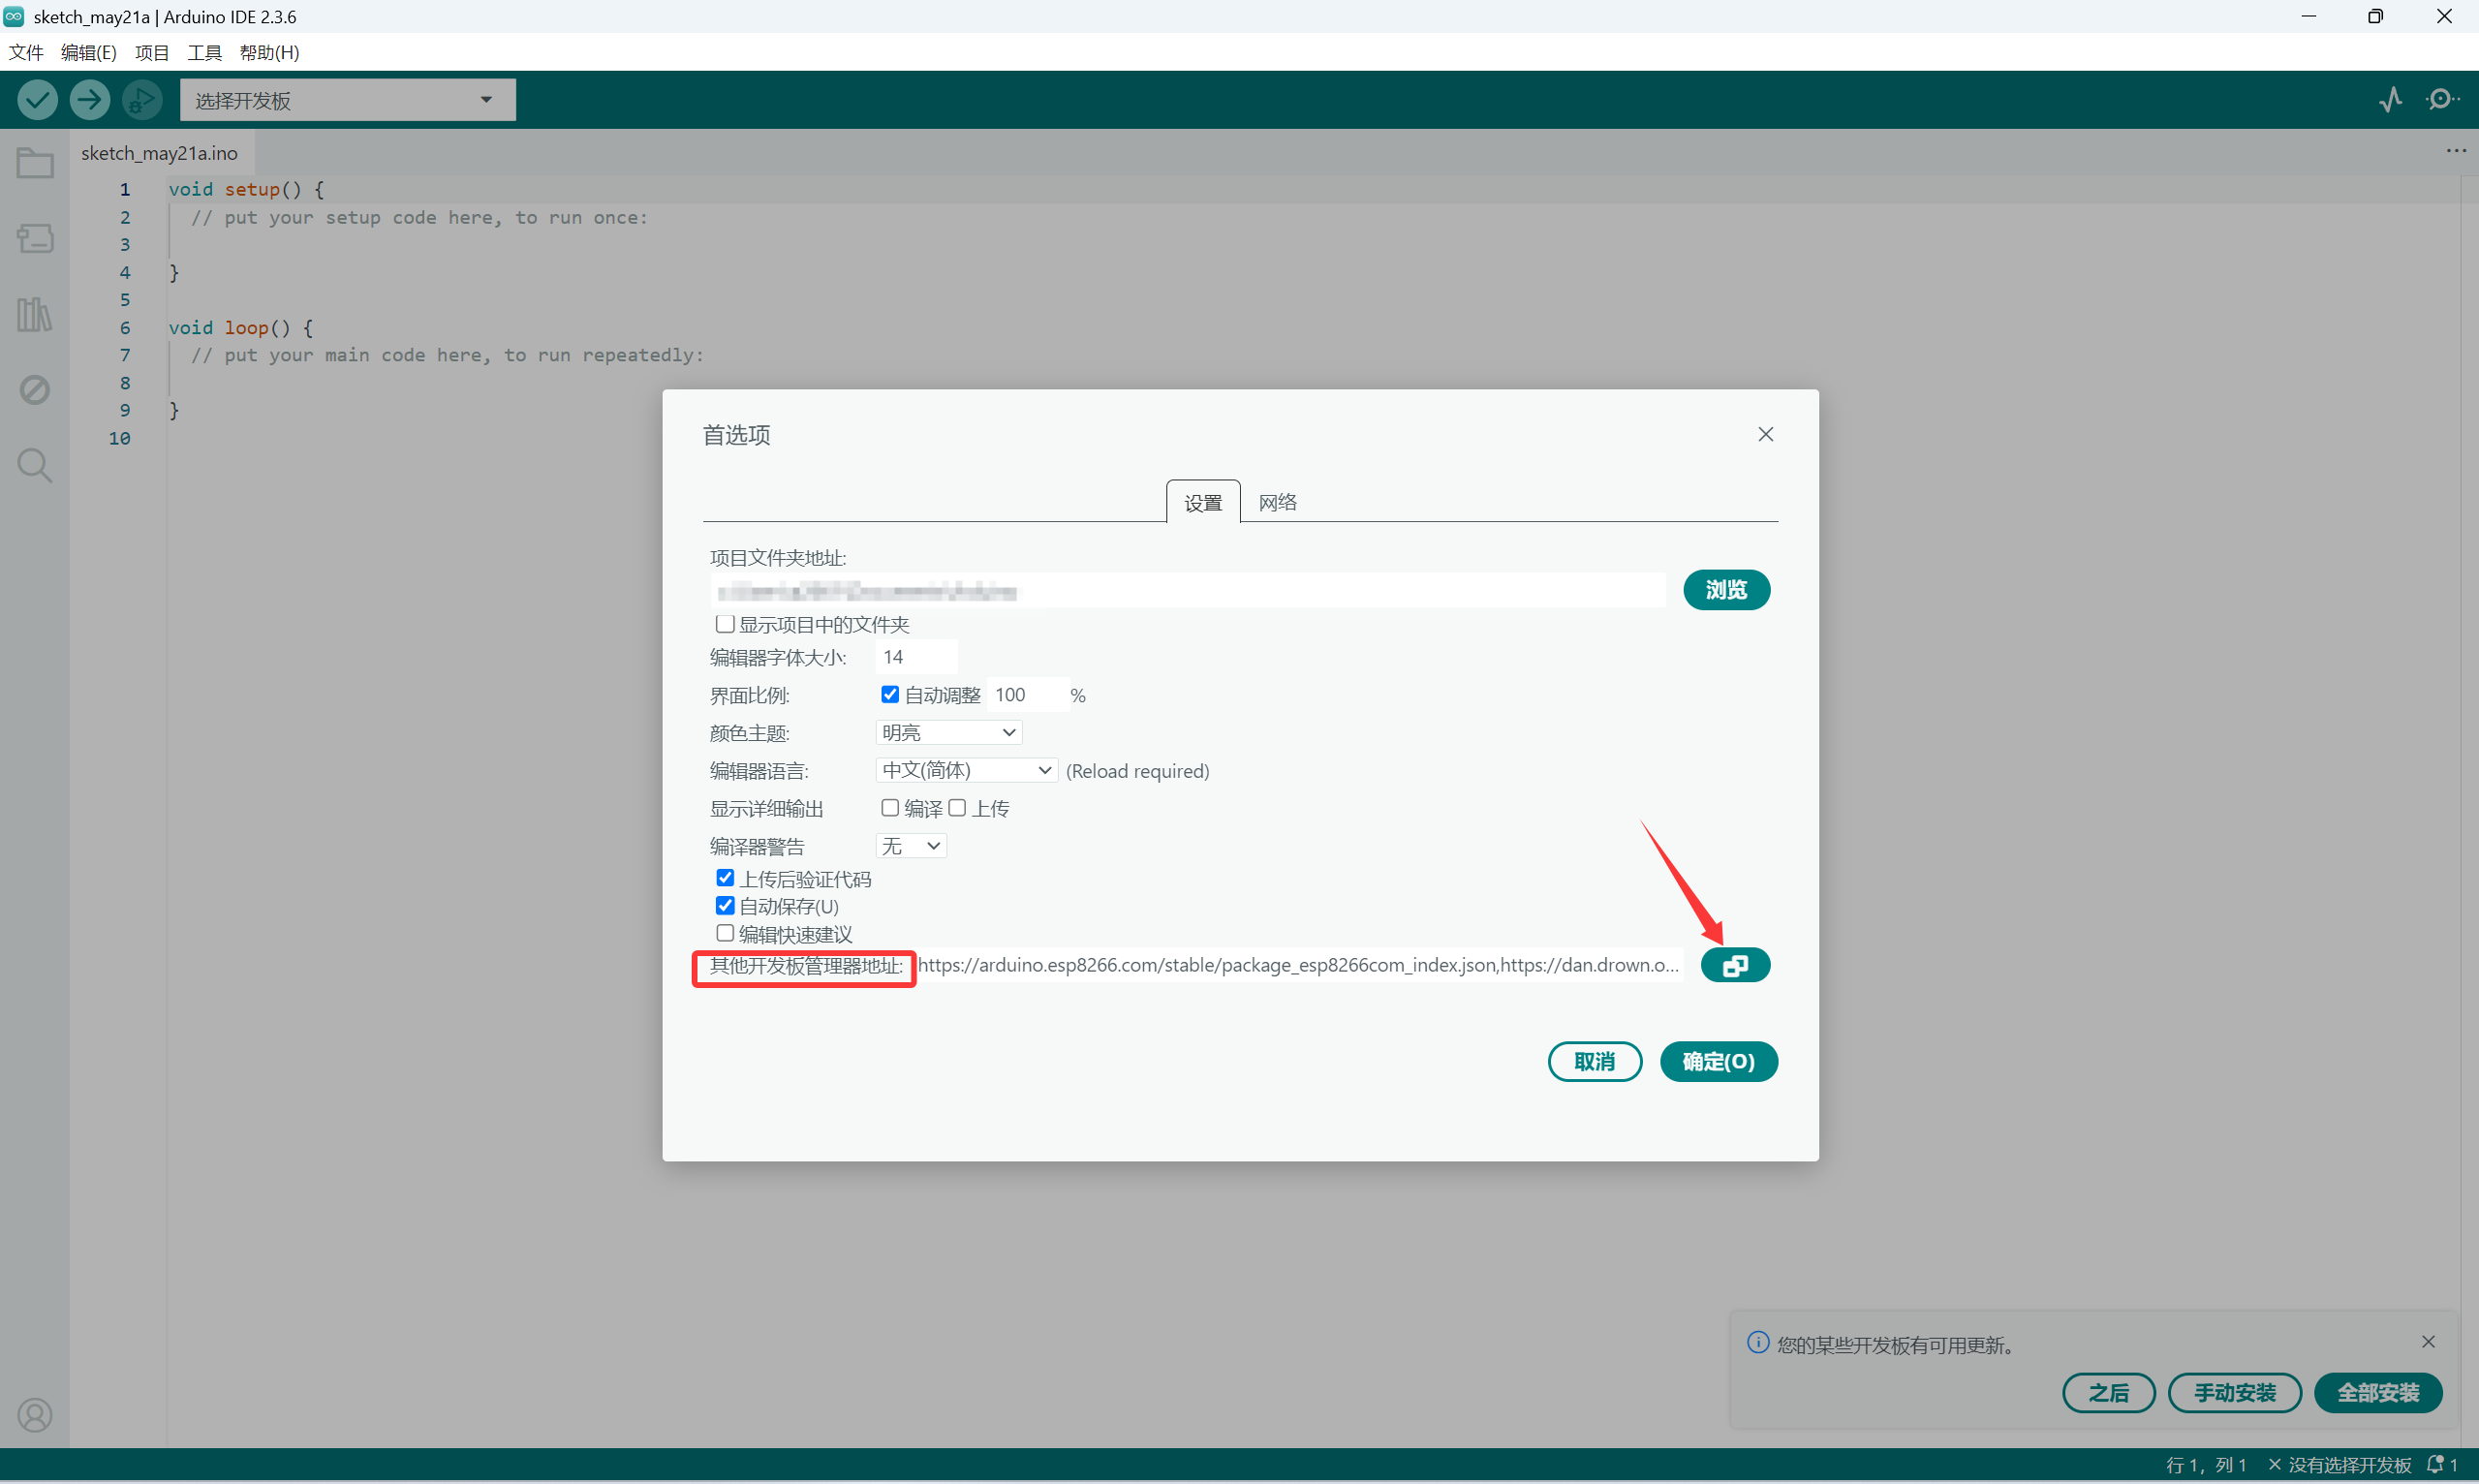The image size is (2479, 1484).
Task: Enable 显示项目中的文件夹 checkbox
Action: pos(725,624)
